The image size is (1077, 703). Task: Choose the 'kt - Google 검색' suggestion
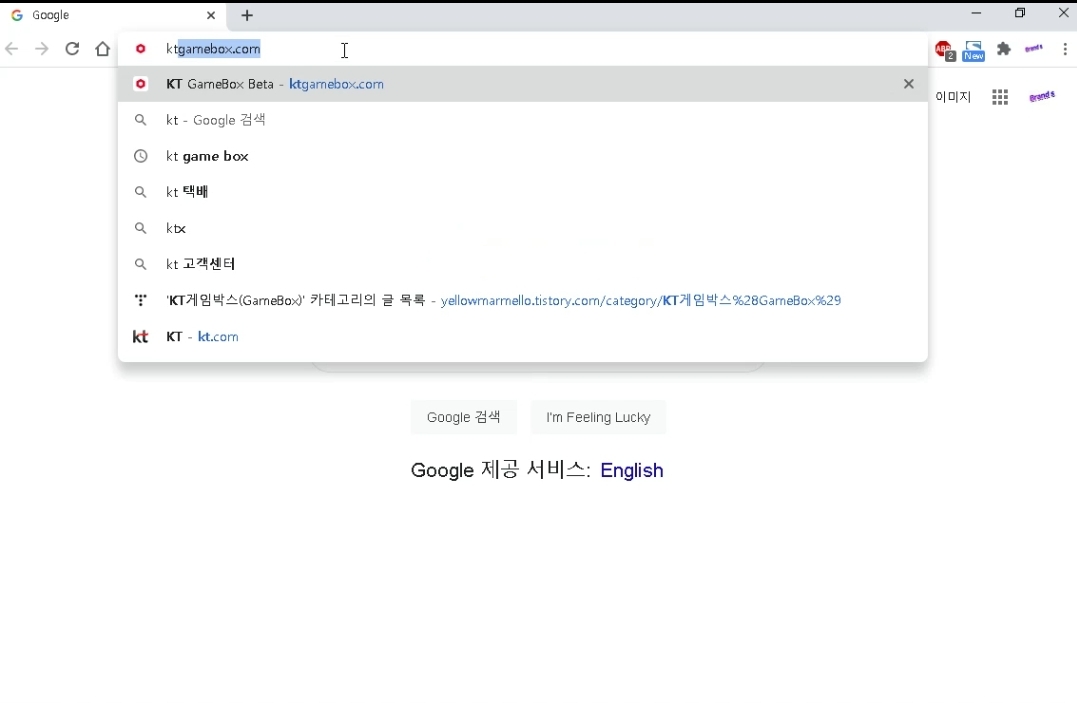click(523, 120)
